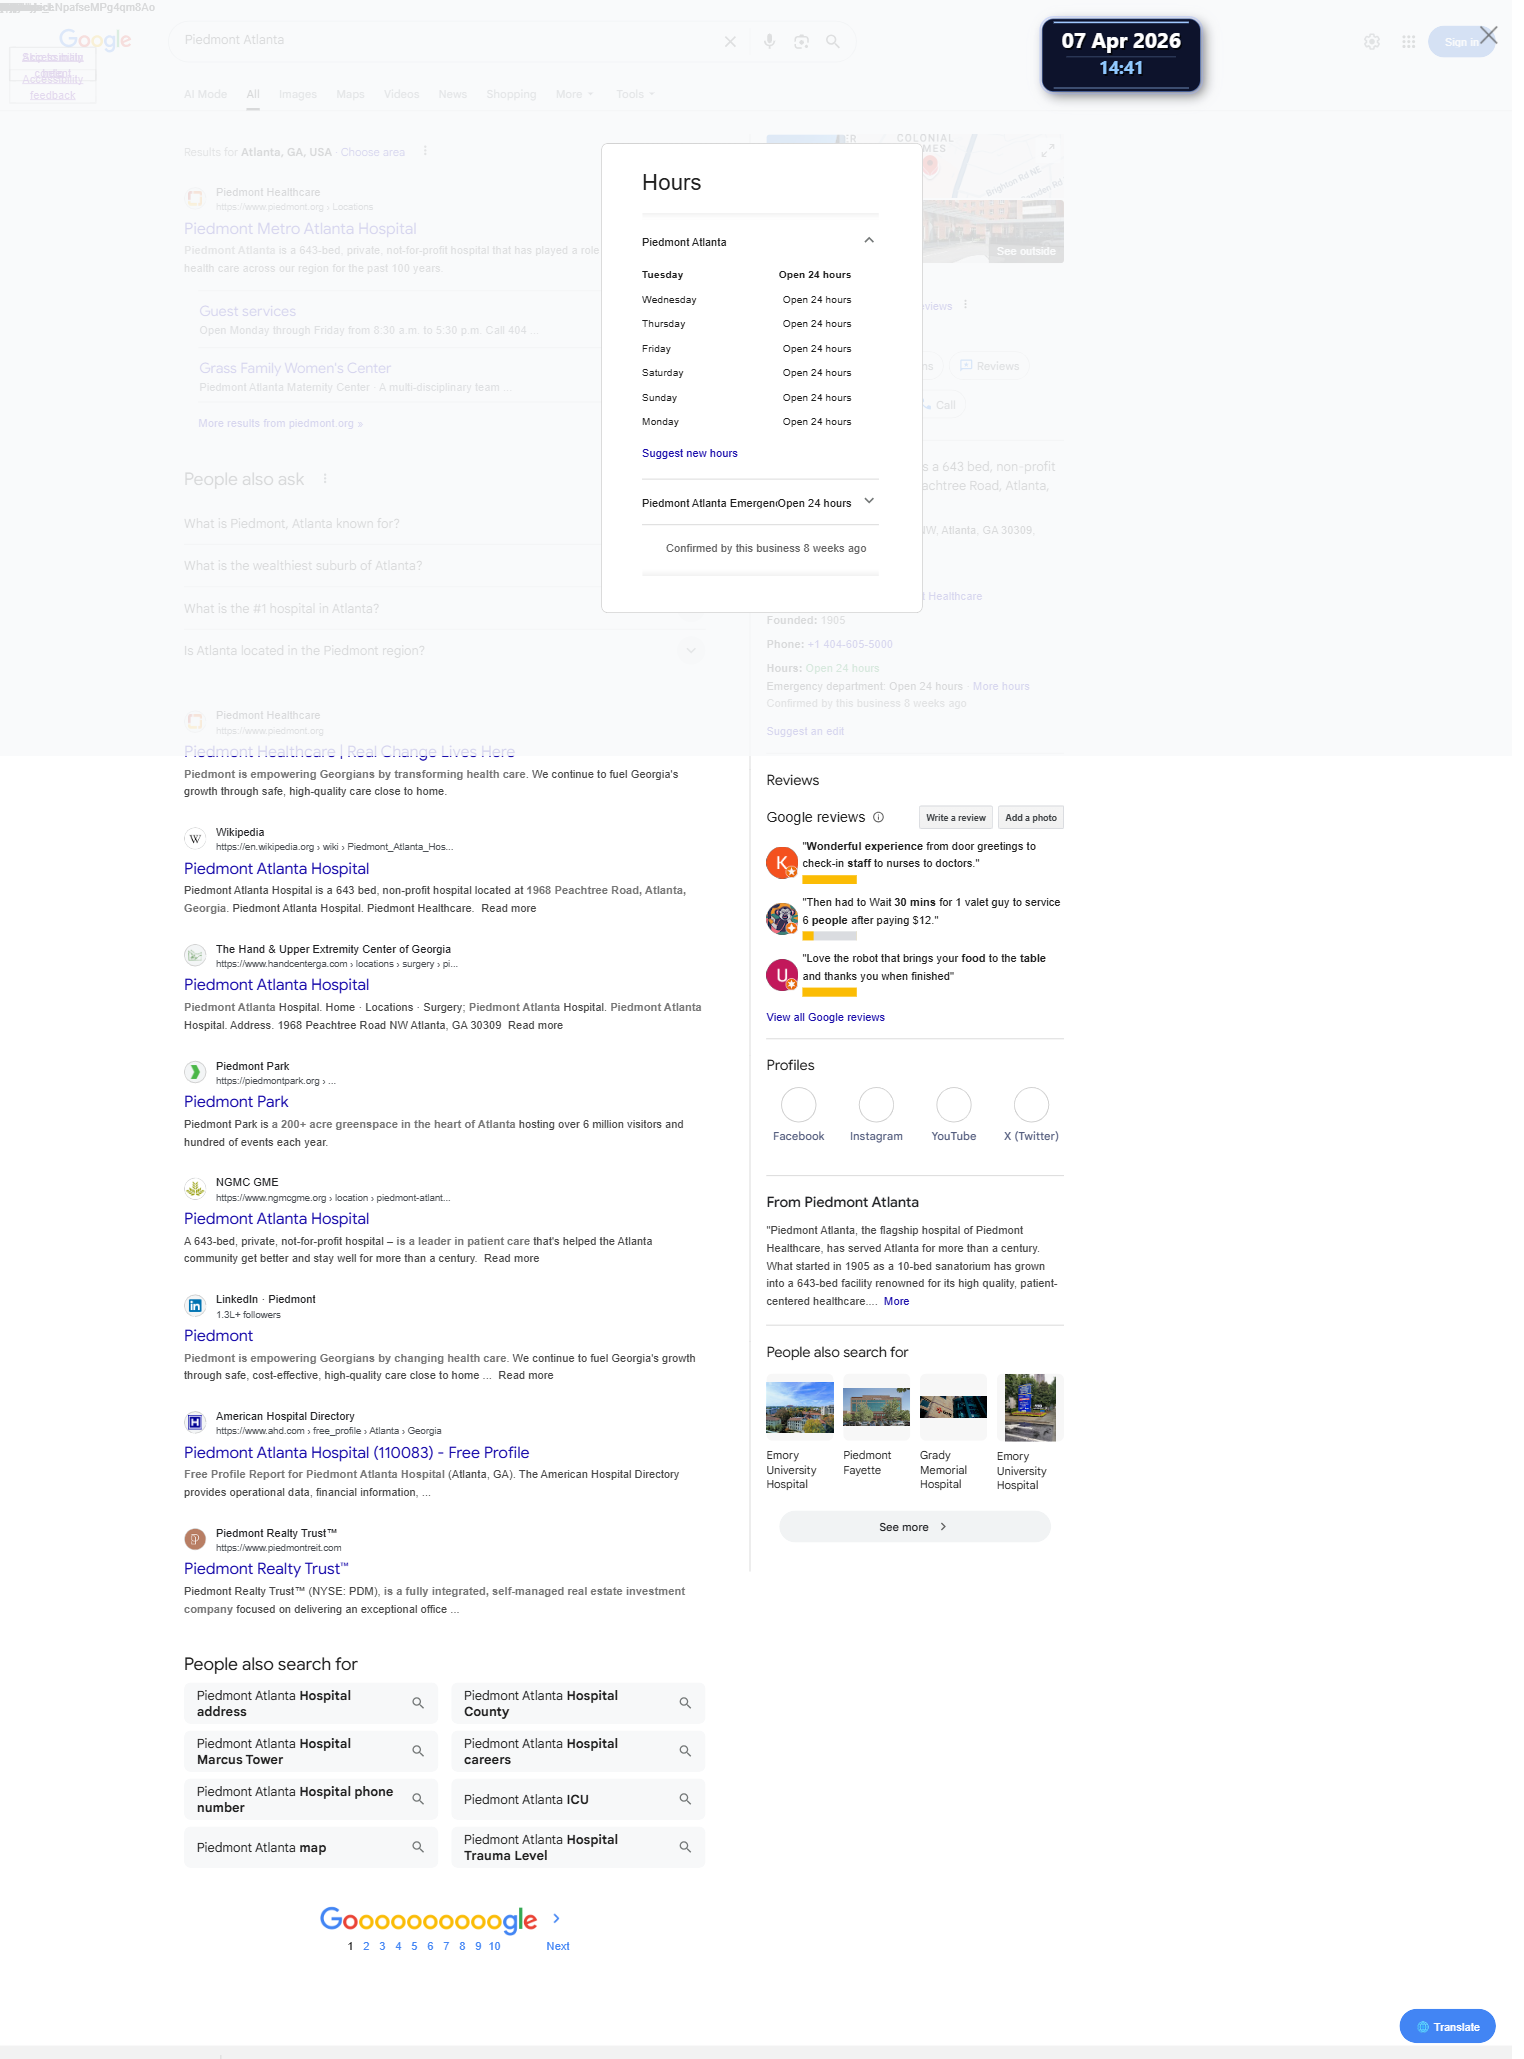View all Google reviews
The width and height of the screenshot is (1524, 2059).
tap(825, 1017)
